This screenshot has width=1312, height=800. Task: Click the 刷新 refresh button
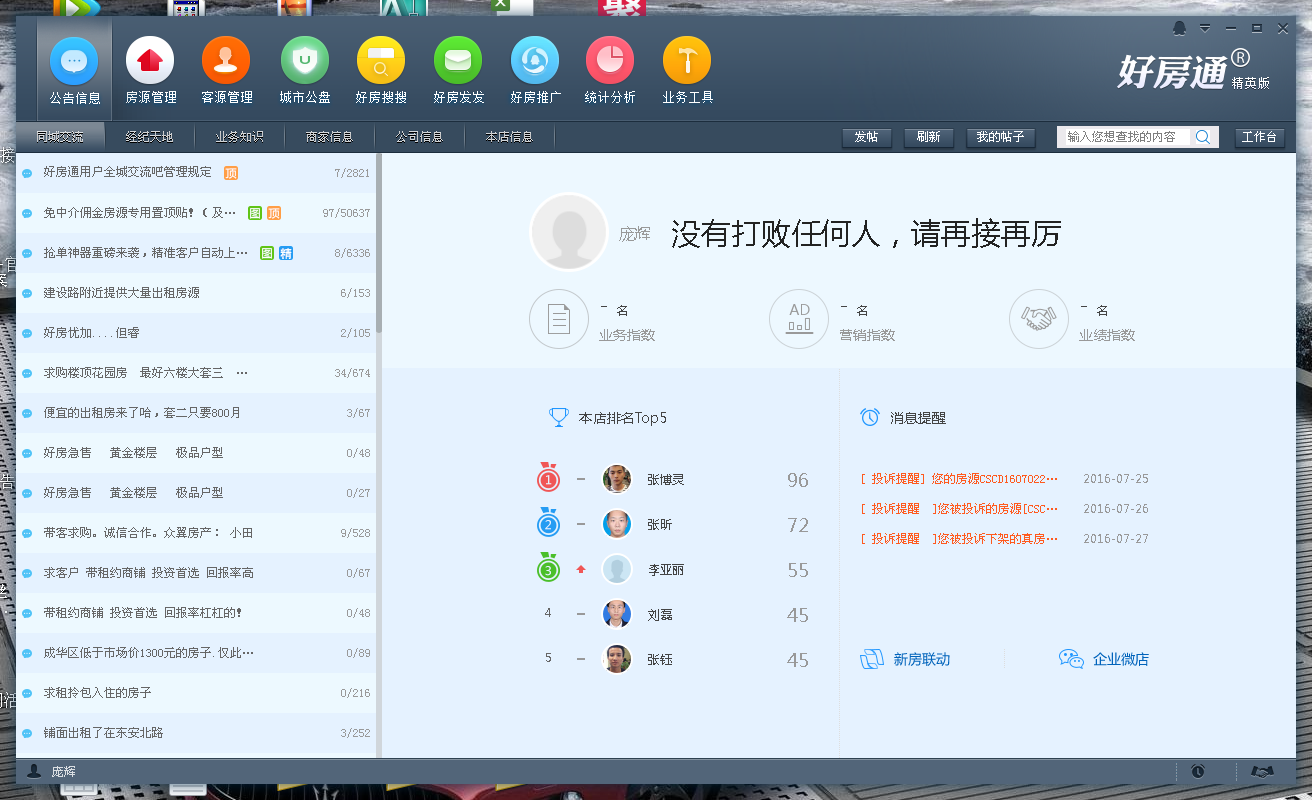point(928,137)
